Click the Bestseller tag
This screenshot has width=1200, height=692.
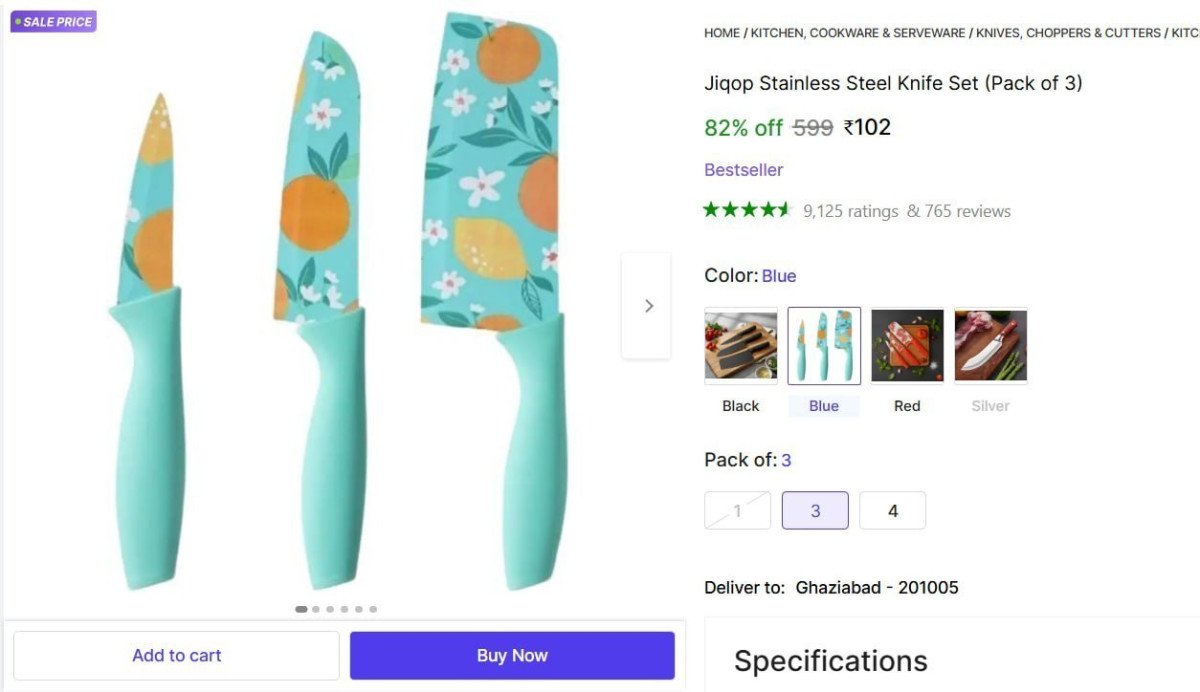[x=743, y=169]
